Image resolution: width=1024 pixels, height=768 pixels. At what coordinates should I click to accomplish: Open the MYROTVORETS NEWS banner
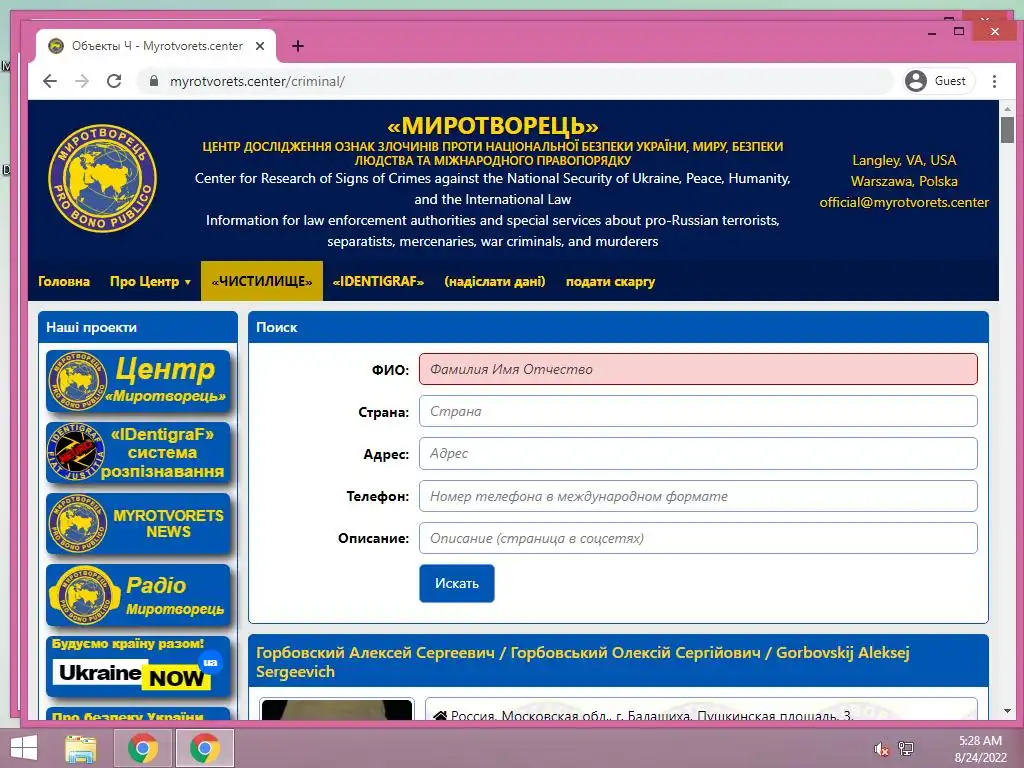click(x=138, y=524)
